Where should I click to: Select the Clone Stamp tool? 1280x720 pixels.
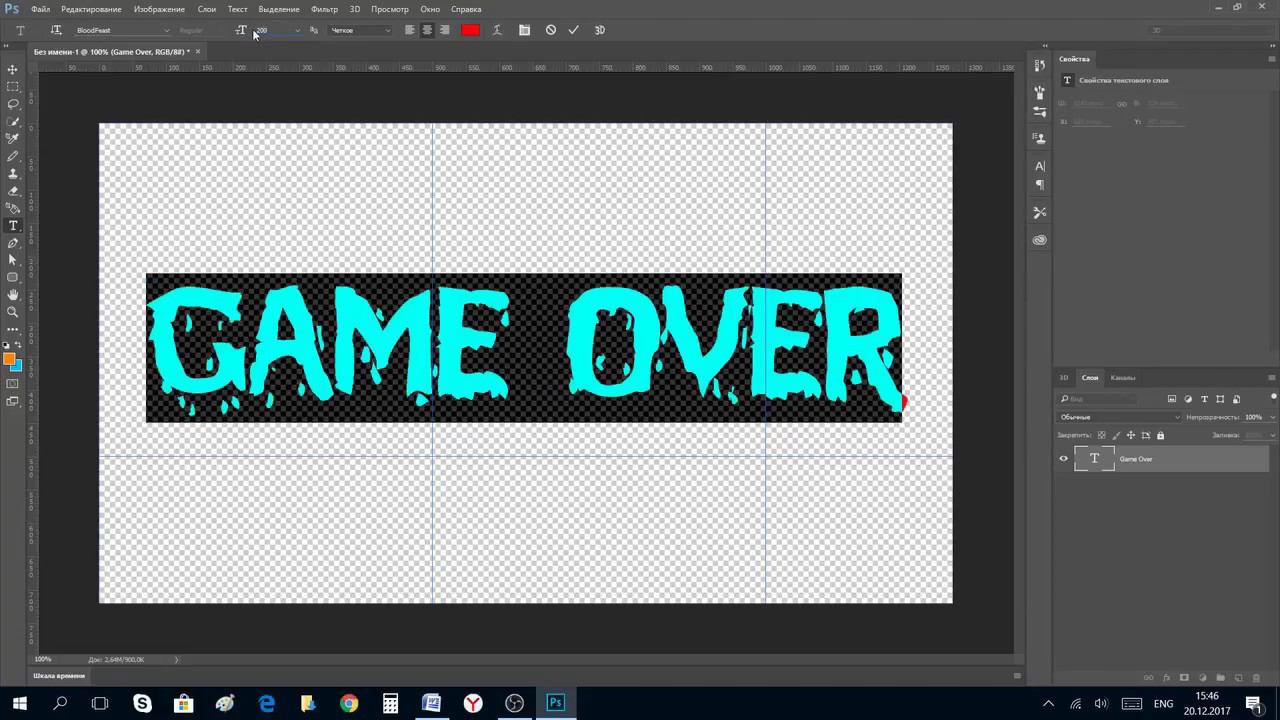coord(13,173)
